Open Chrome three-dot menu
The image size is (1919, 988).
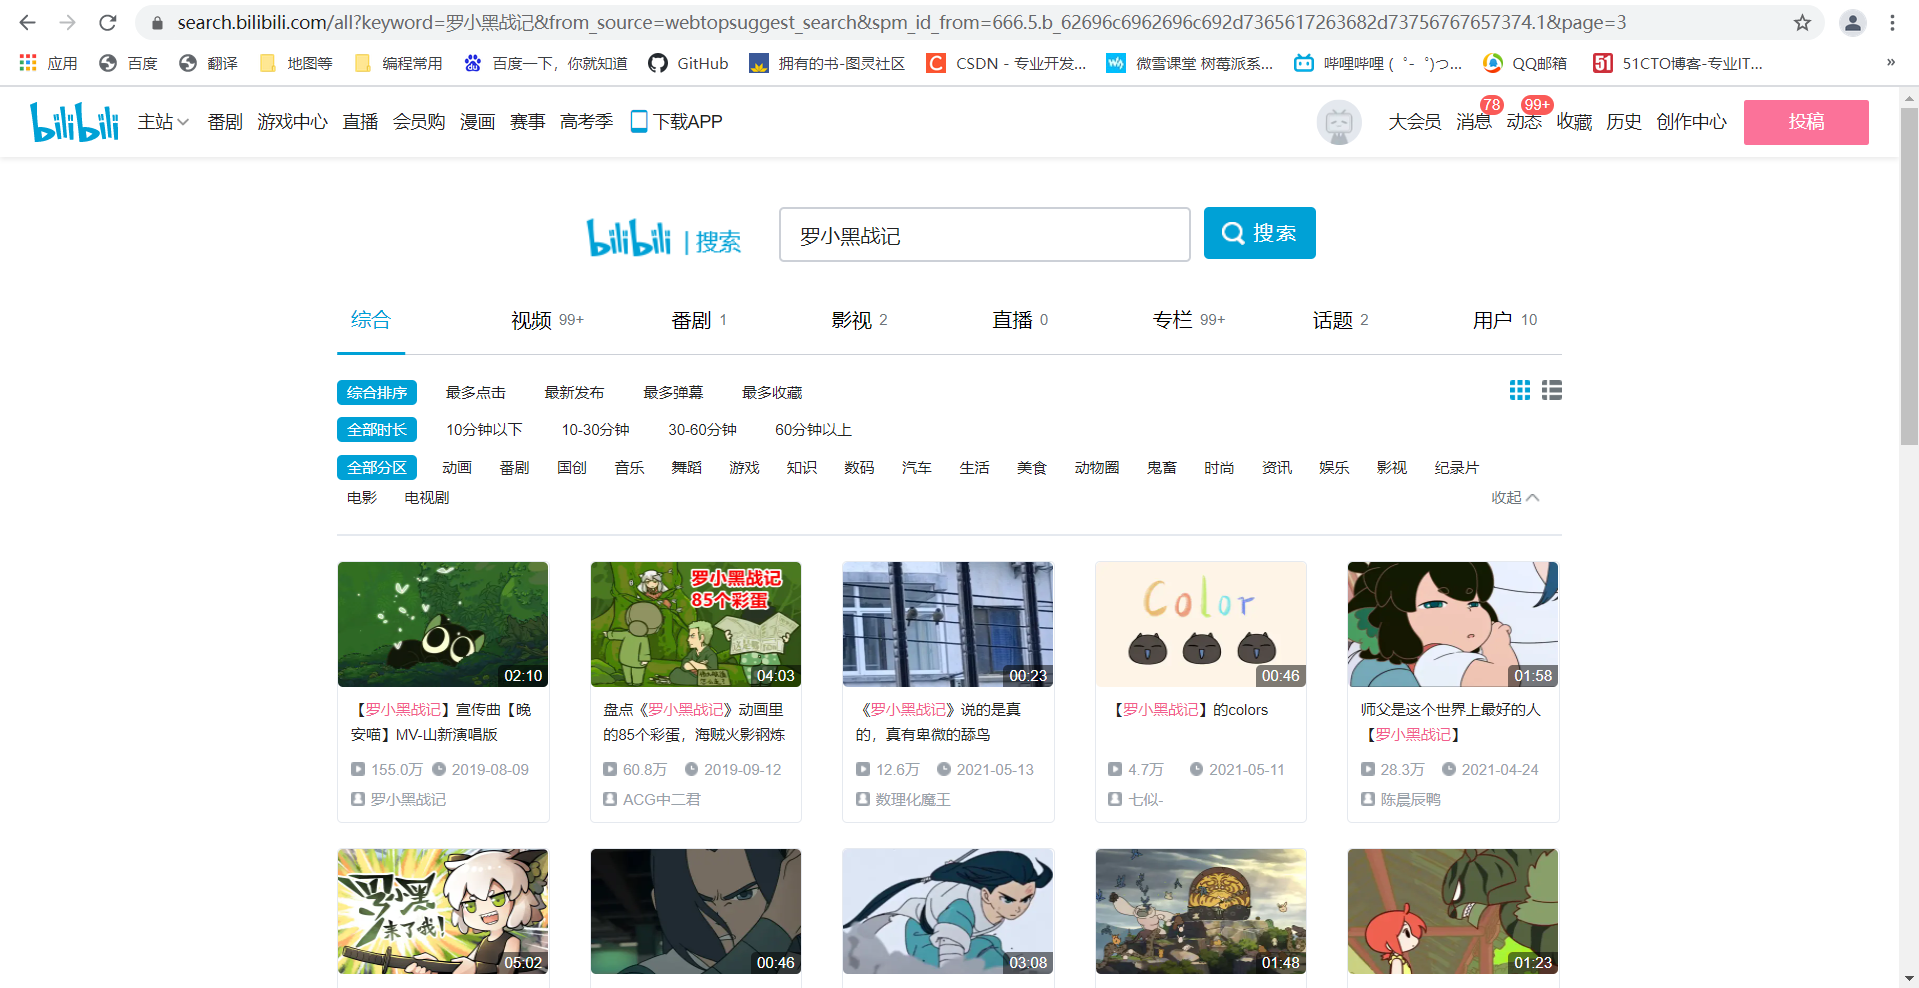pos(1892,22)
